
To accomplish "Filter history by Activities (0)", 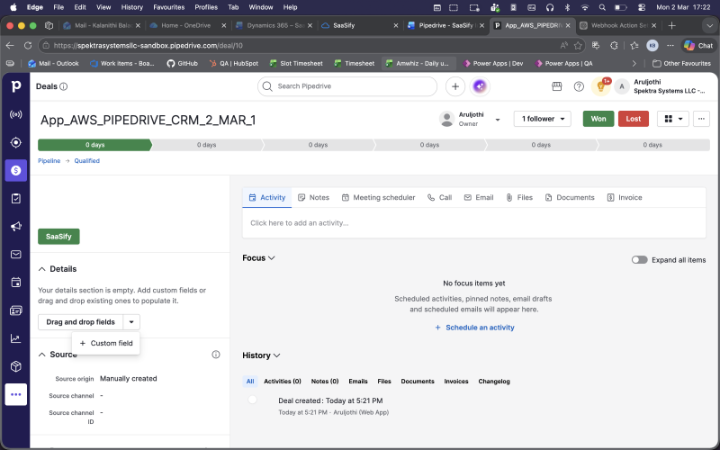I will coord(282,382).
